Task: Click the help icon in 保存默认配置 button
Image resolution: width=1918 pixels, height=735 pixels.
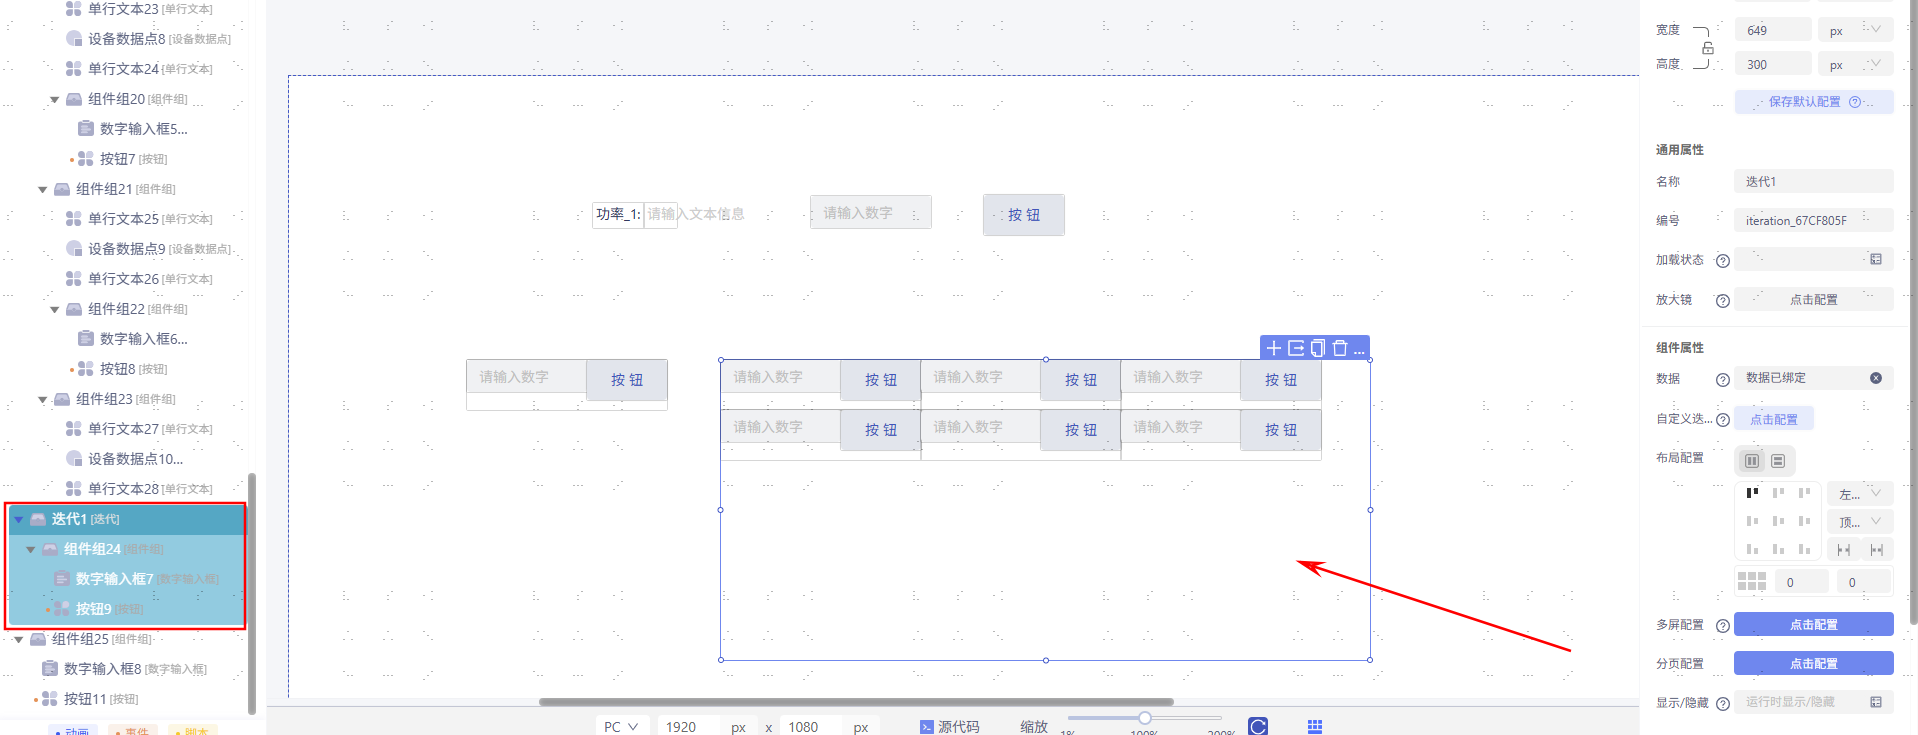Action: [x=1855, y=102]
